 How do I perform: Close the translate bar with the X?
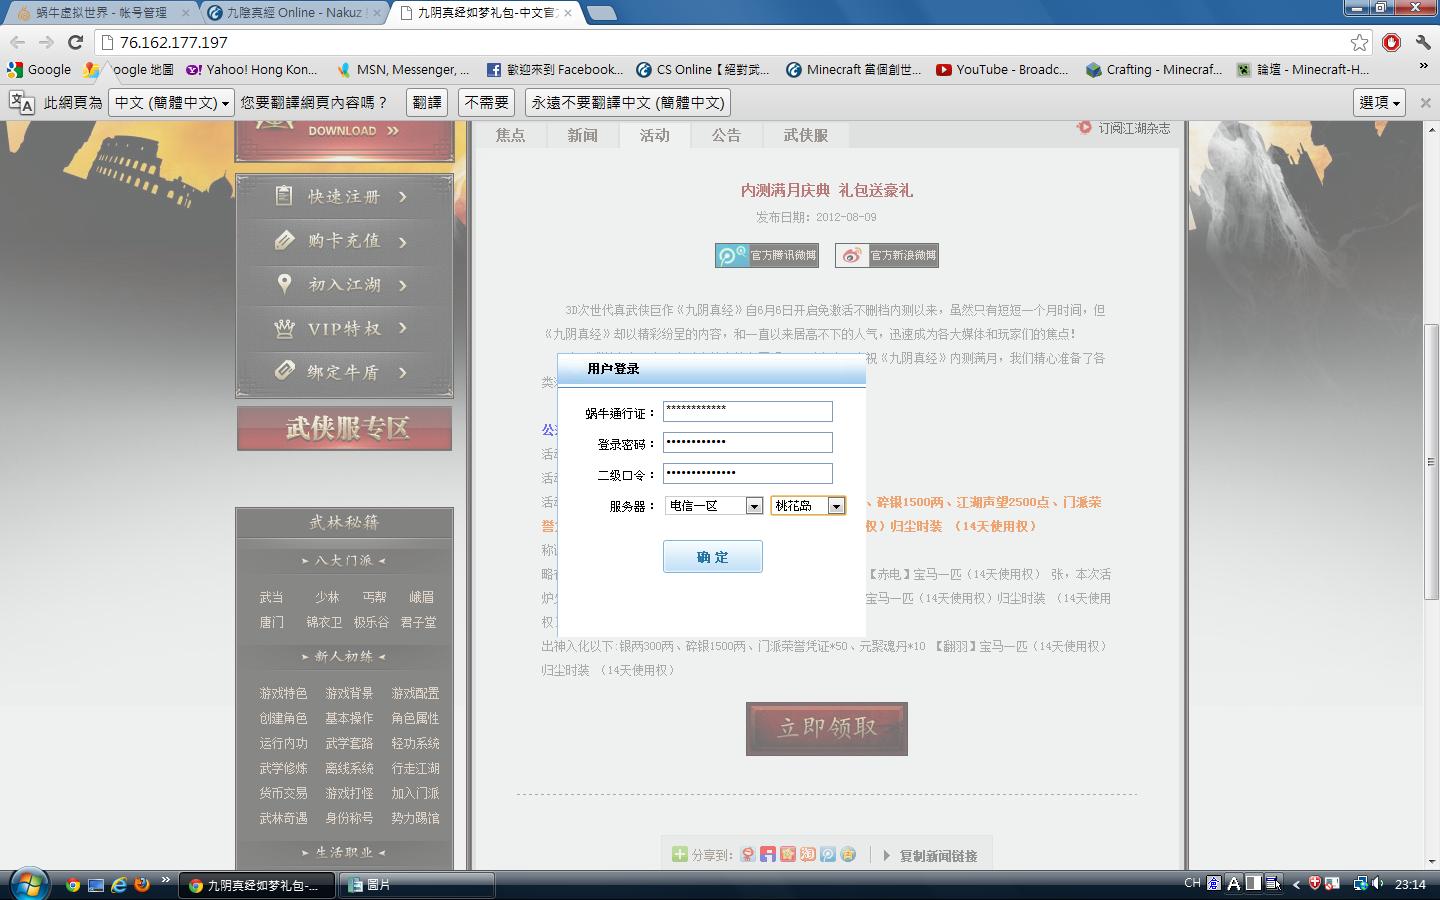(x=1425, y=102)
